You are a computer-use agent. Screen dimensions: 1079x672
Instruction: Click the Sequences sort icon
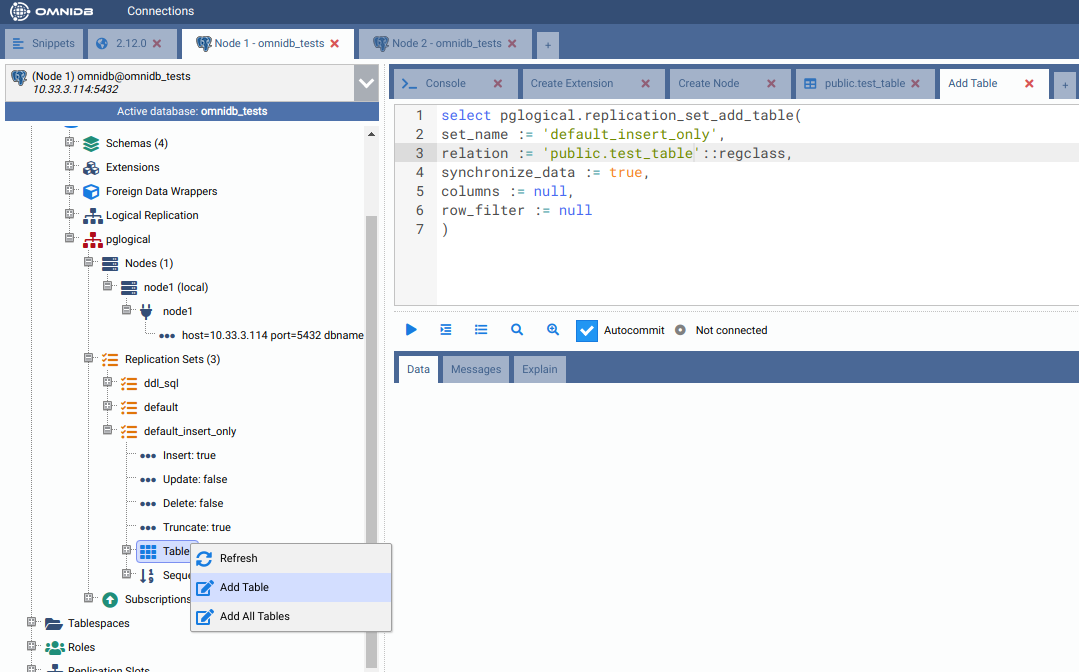point(147,576)
